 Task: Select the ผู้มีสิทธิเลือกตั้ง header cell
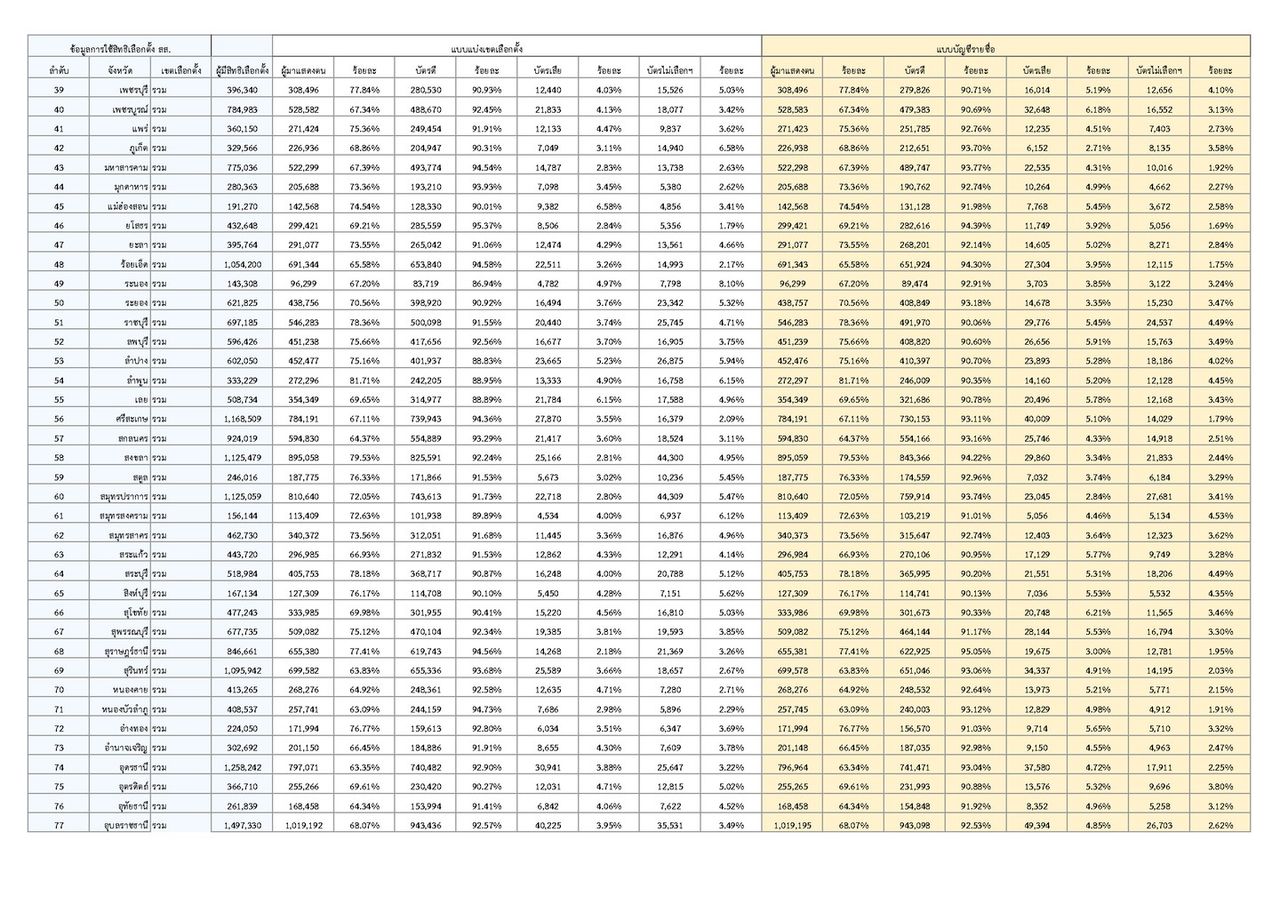tap(241, 71)
